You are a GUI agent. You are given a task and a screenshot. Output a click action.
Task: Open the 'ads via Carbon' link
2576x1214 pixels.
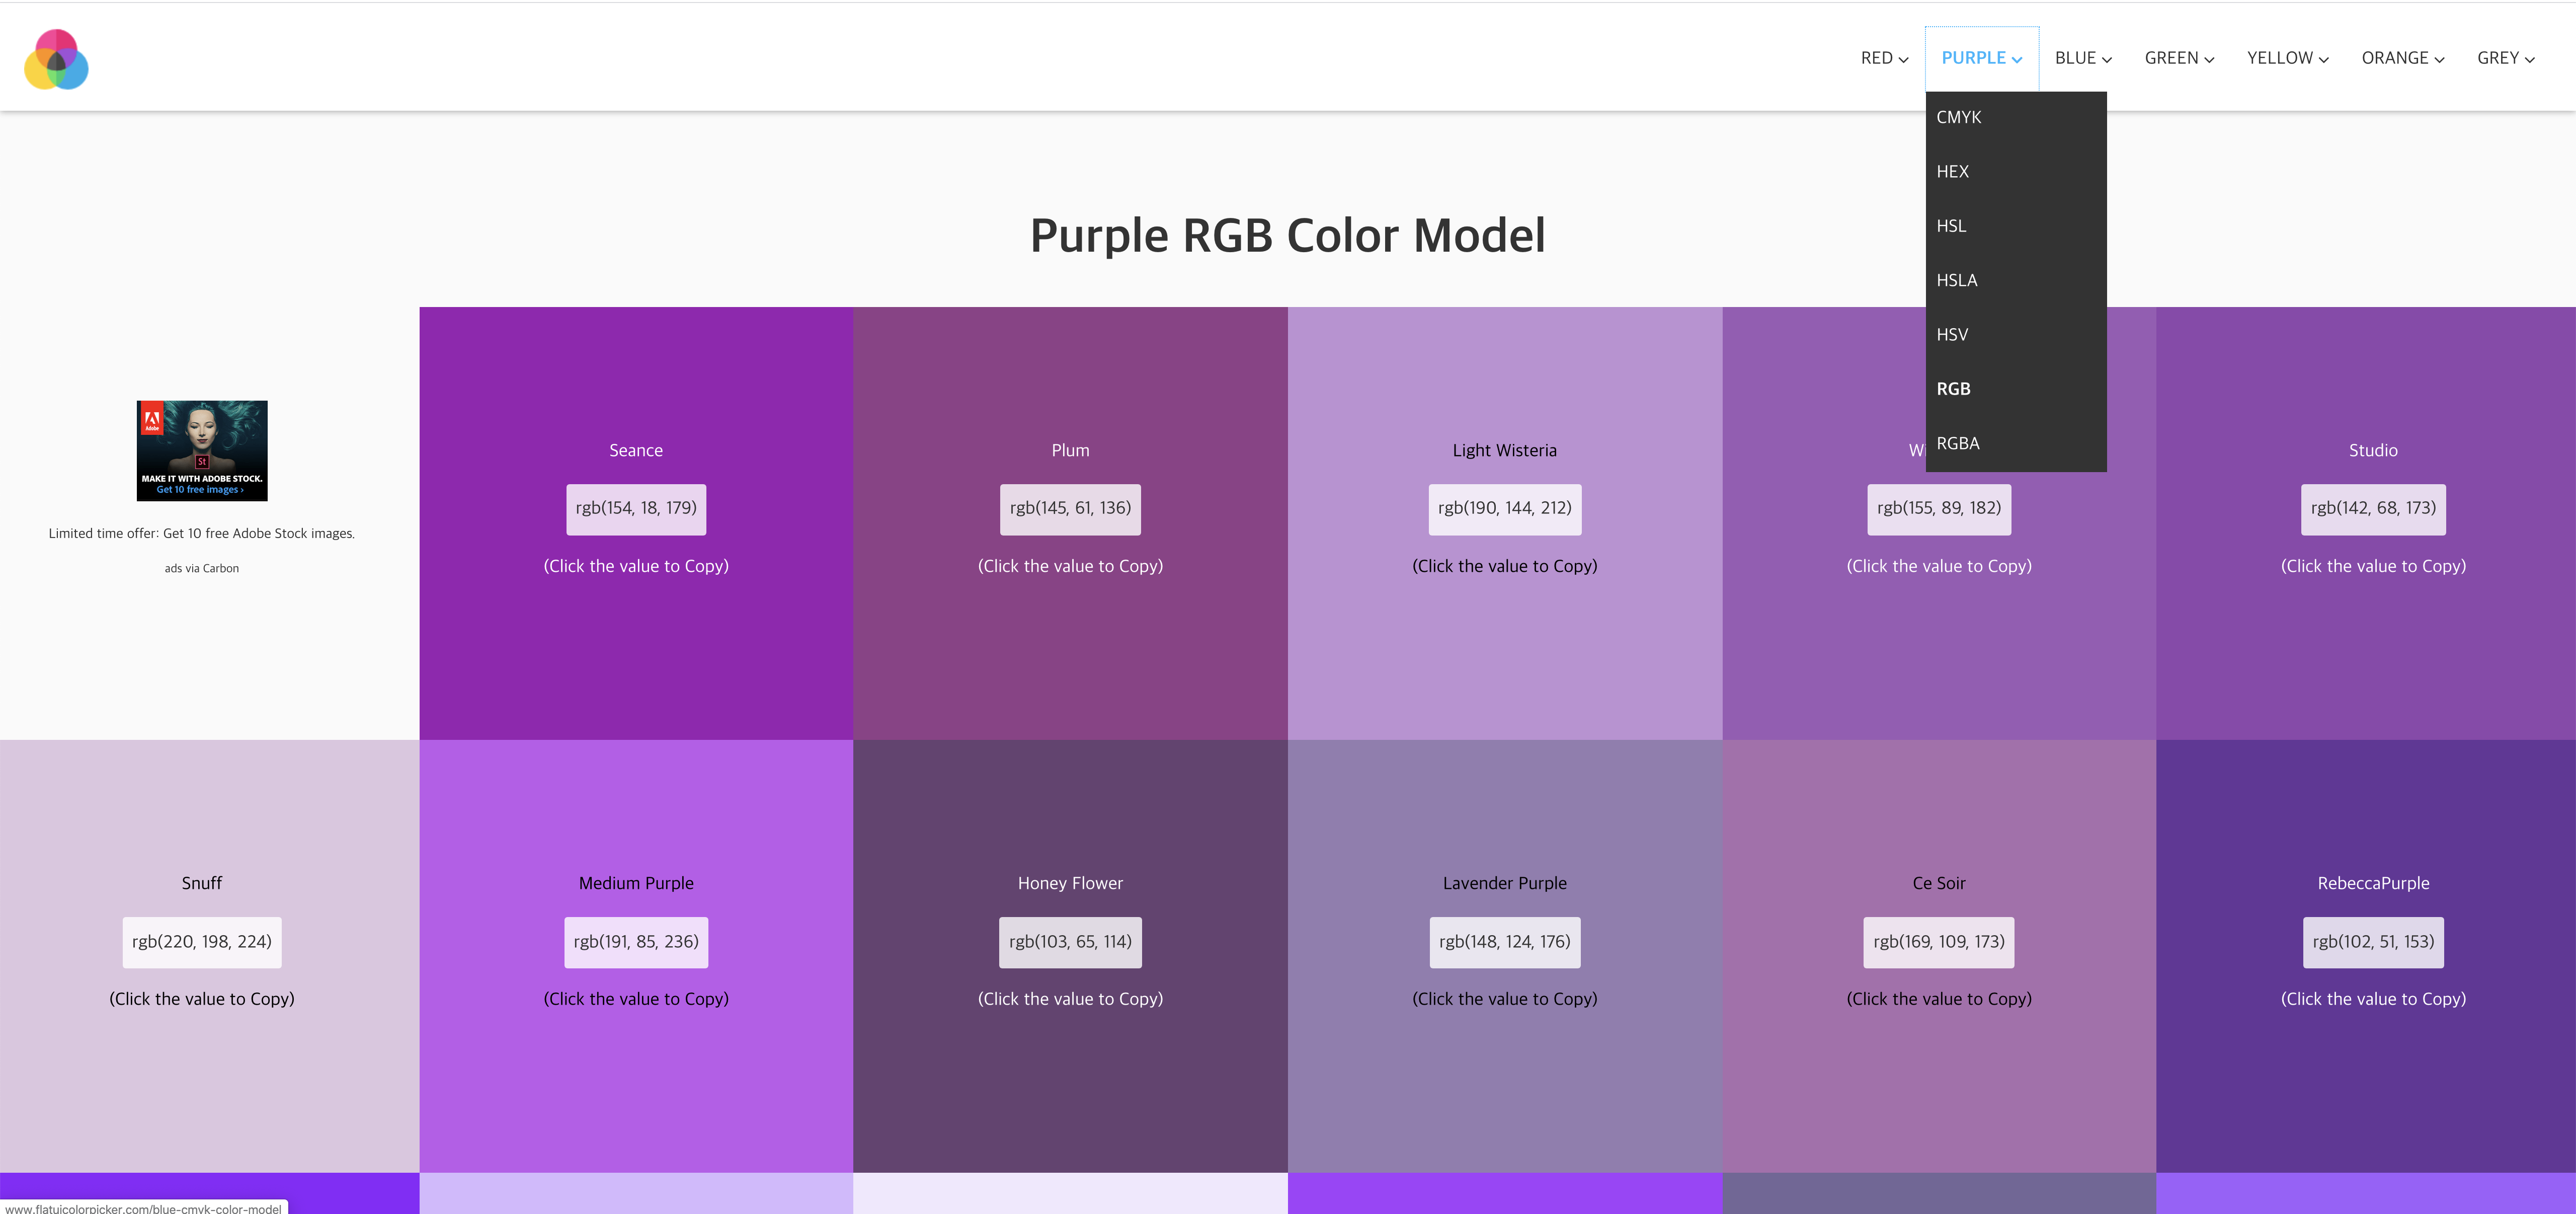pyautogui.click(x=202, y=568)
